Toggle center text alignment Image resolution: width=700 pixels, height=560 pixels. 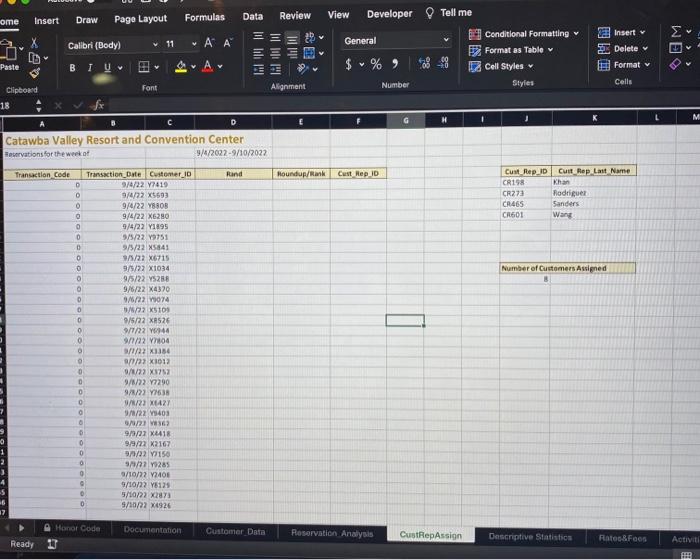(275, 54)
